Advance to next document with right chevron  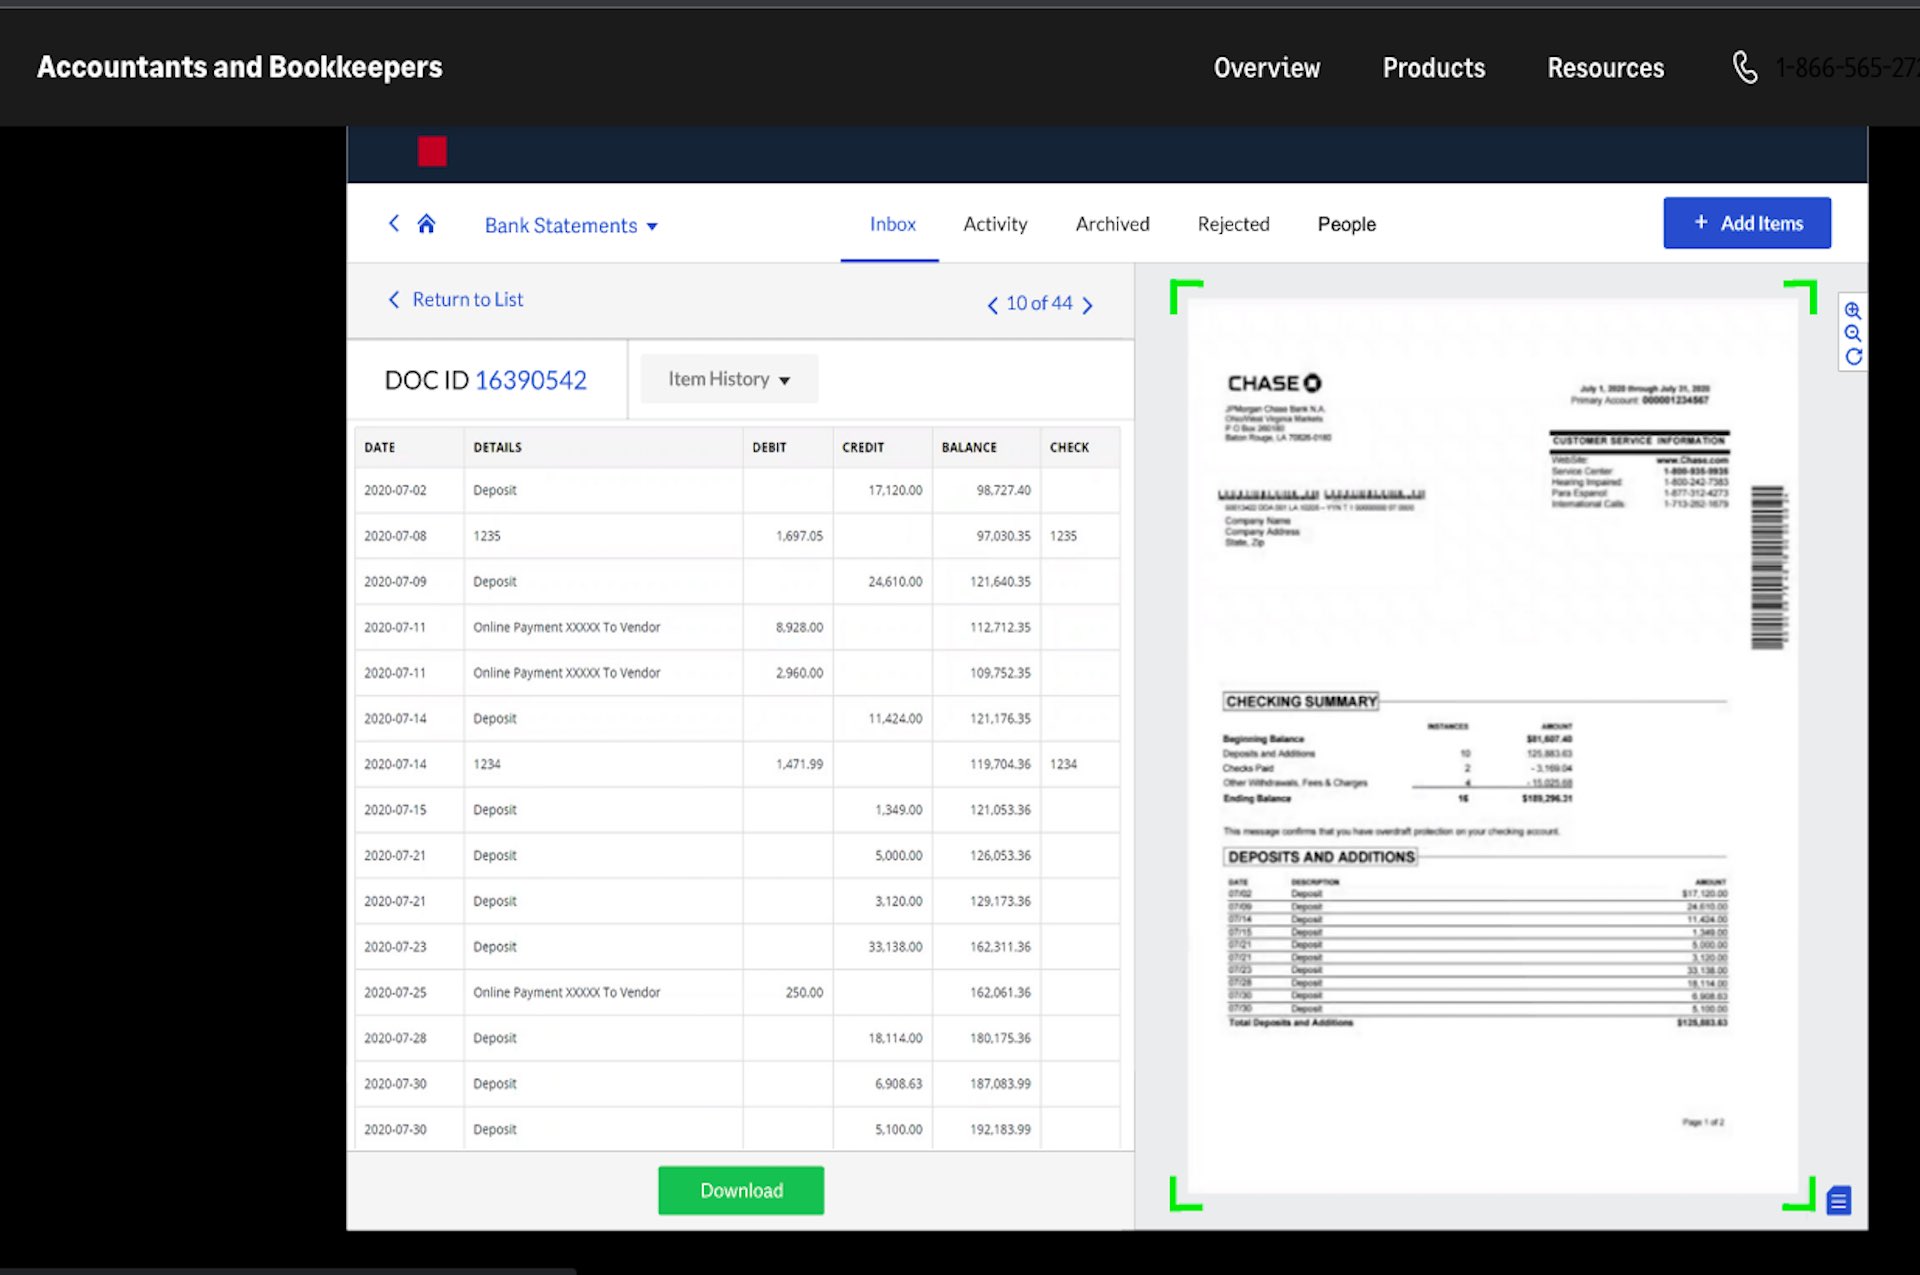pos(1088,304)
